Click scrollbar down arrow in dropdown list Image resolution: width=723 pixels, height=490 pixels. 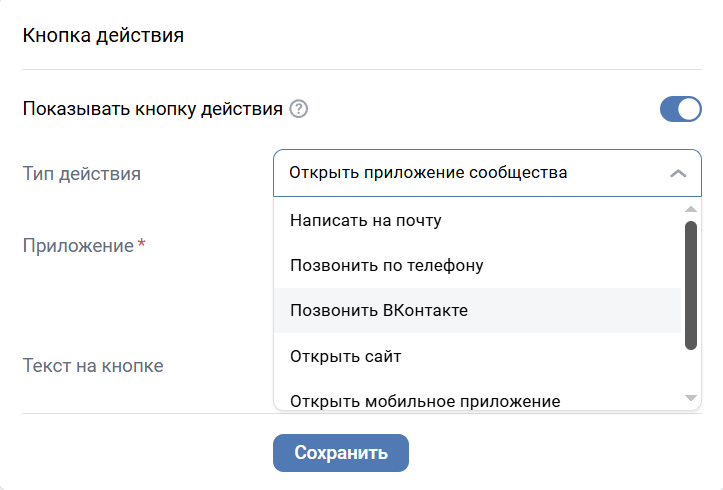click(x=690, y=398)
